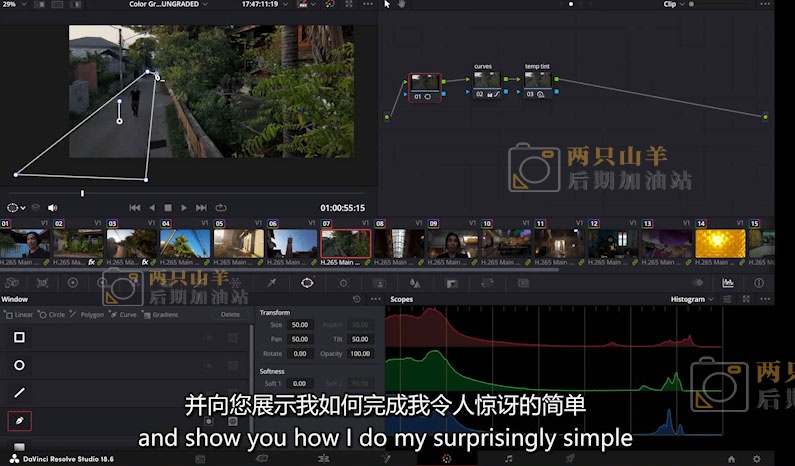Click the Opacity value field
795x466 pixels.
[360, 353]
